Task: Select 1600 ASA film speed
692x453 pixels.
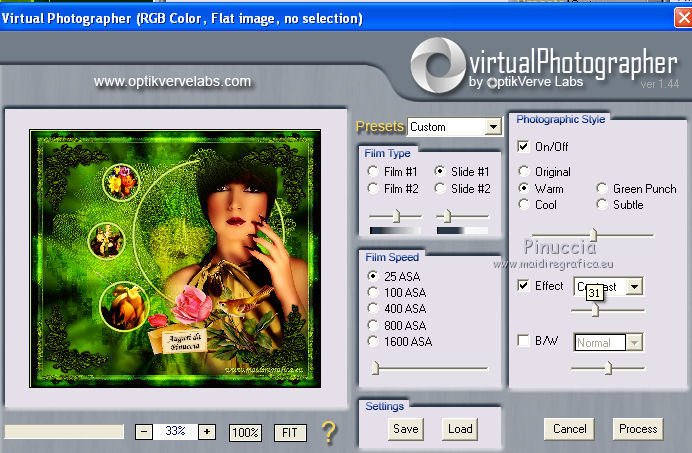Action: (x=373, y=341)
